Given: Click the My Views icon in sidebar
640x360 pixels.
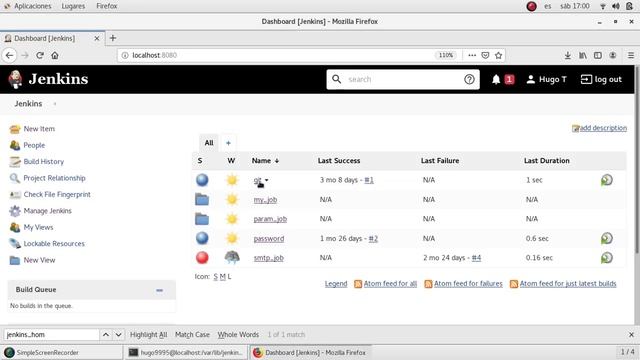Looking at the screenshot, I should tap(15, 227).
